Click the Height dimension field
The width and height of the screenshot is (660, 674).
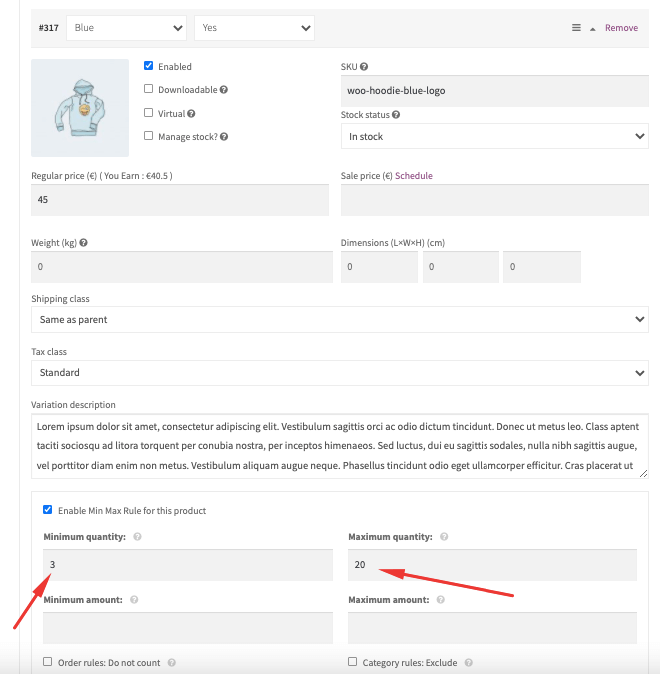coord(542,267)
